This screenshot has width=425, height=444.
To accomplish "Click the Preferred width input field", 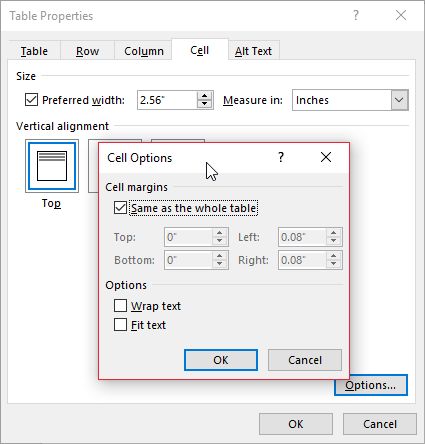I will pyautogui.click(x=167, y=100).
